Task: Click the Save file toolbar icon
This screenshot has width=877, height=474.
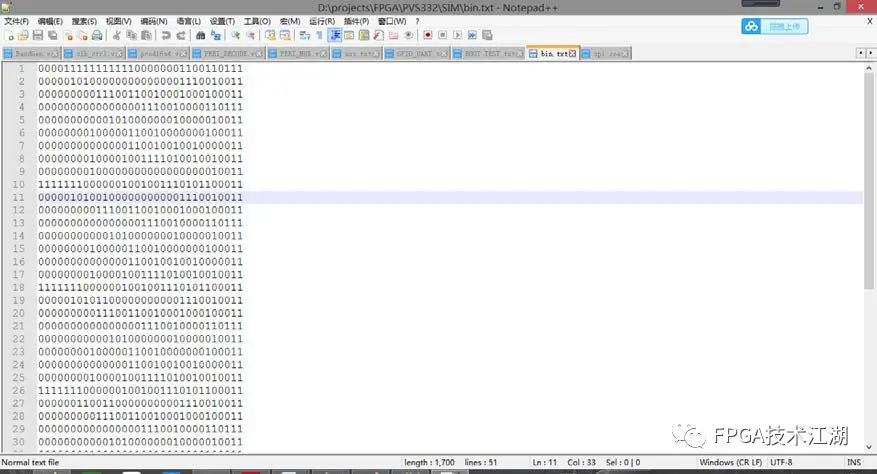Action: [37, 35]
